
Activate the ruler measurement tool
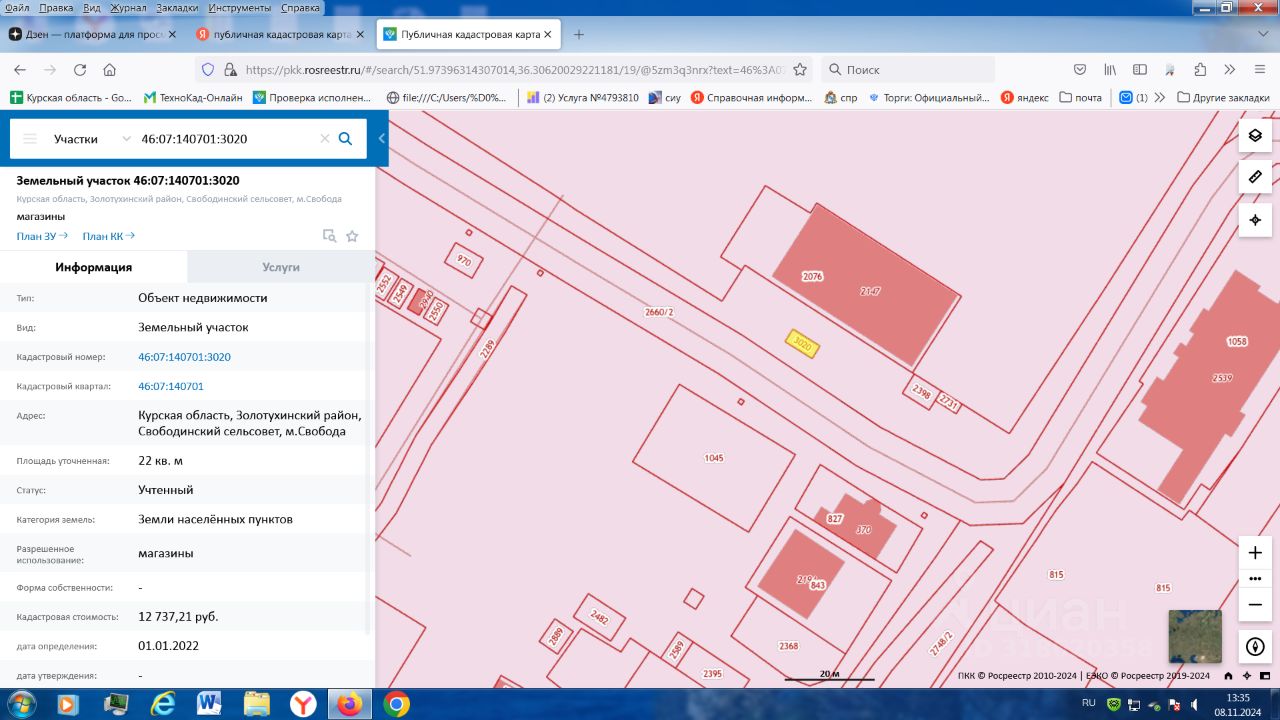[1255, 177]
